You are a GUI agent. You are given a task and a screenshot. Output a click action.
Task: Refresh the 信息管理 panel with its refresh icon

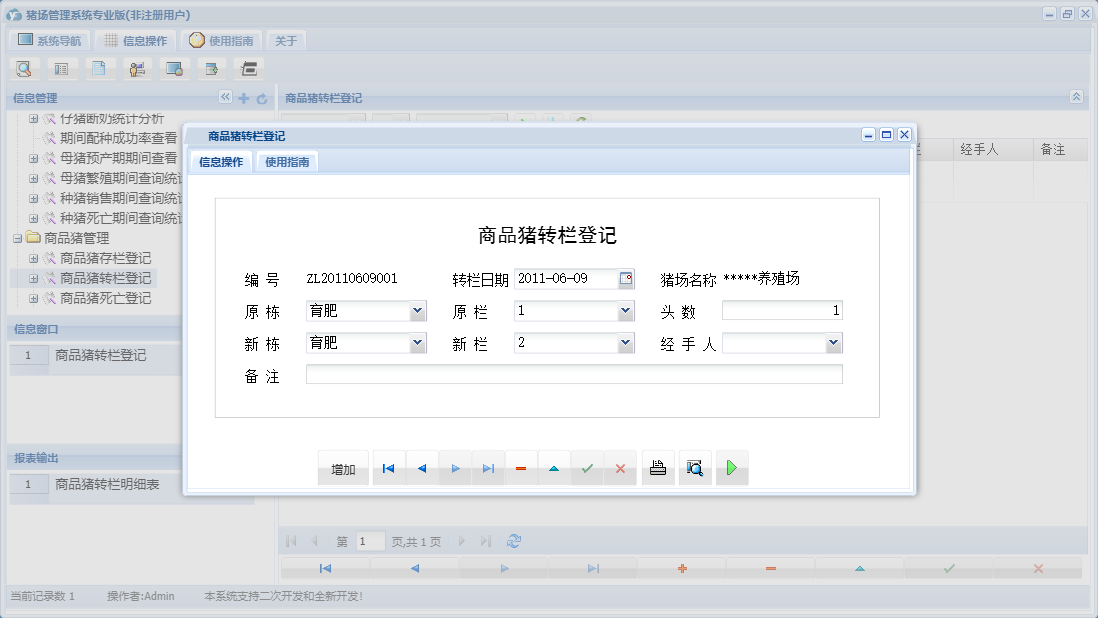[x=262, y=98]
